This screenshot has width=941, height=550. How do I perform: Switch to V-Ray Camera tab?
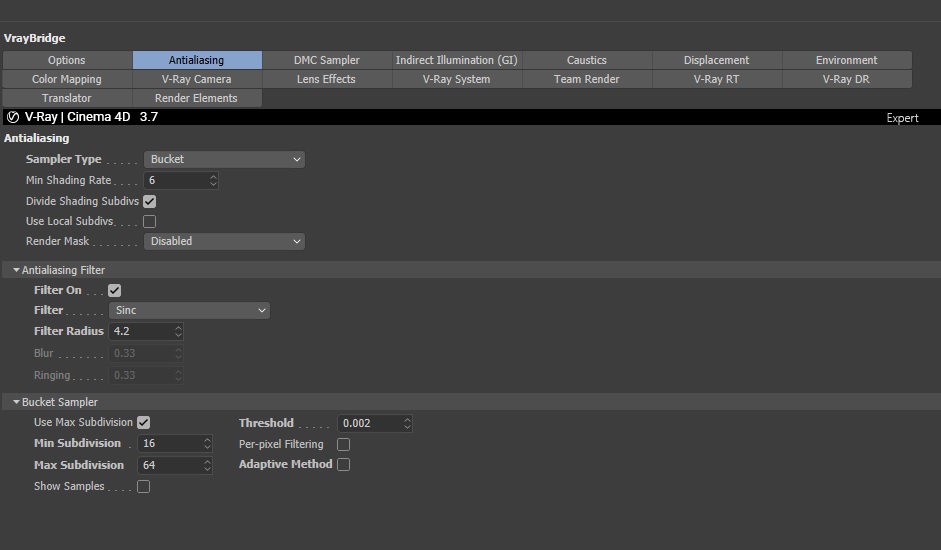coord(196,79)
